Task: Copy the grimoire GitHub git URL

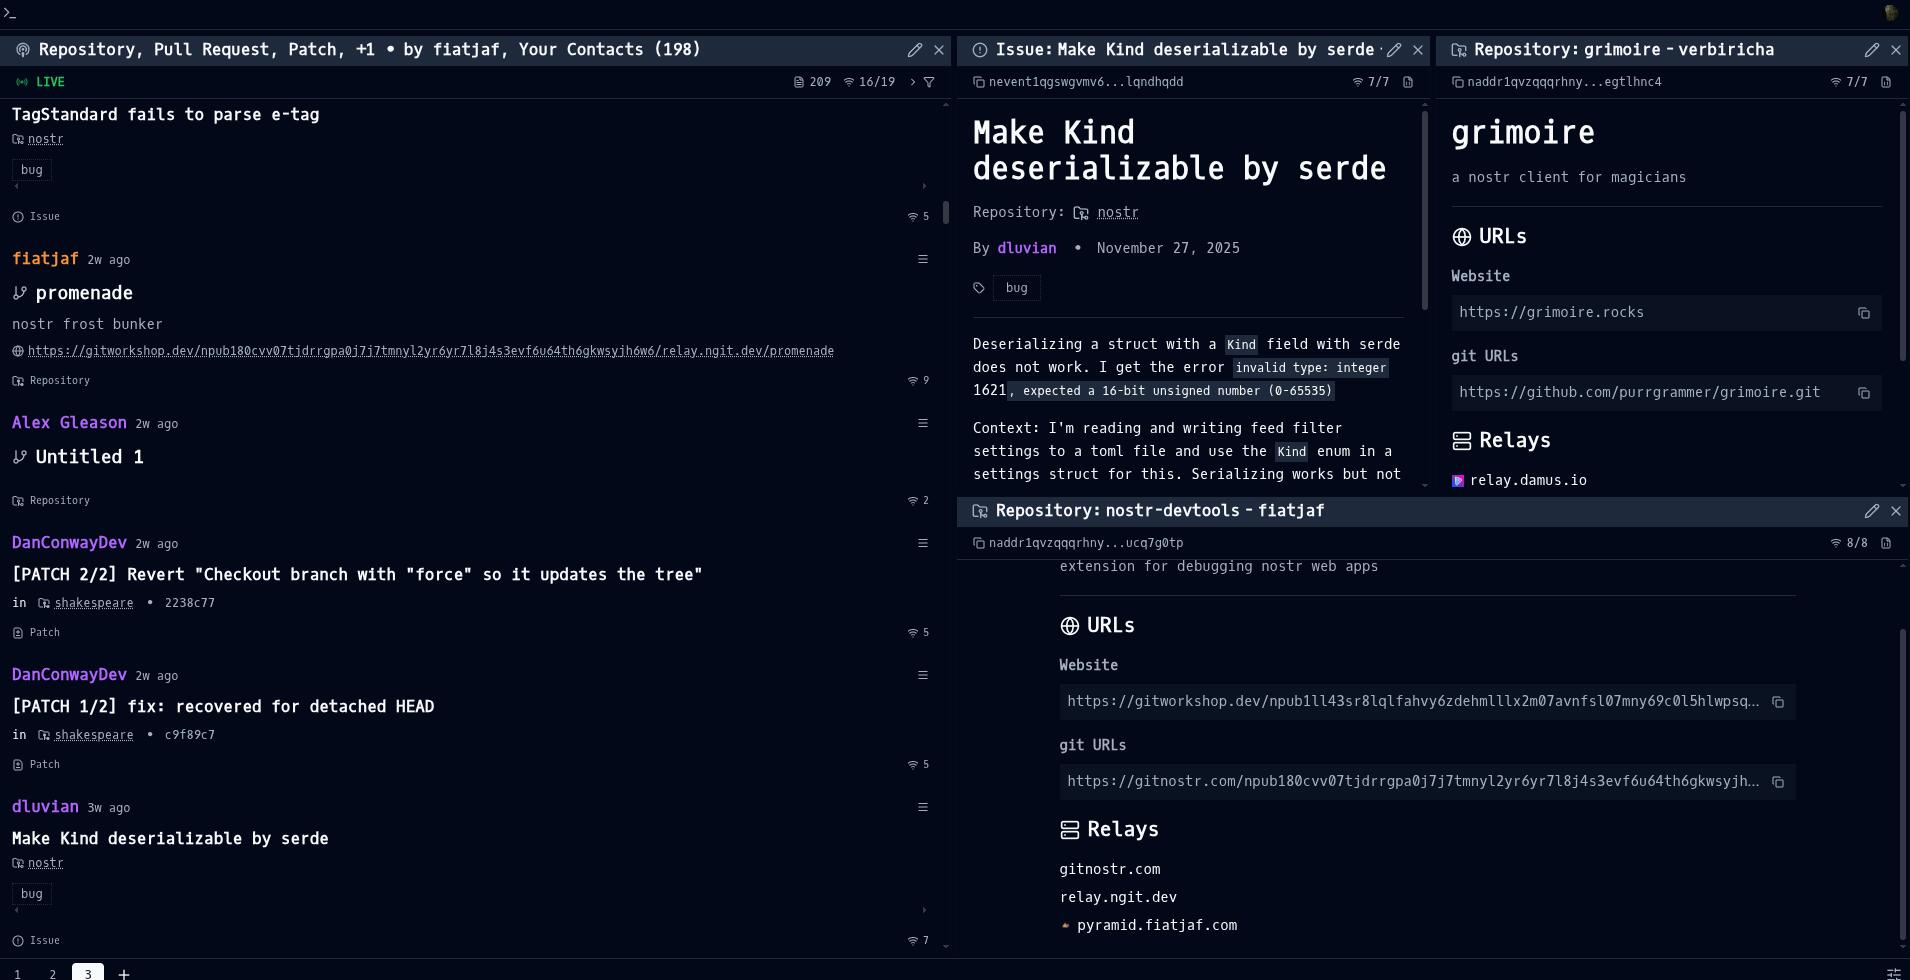Action: [x=1863, y=393]
